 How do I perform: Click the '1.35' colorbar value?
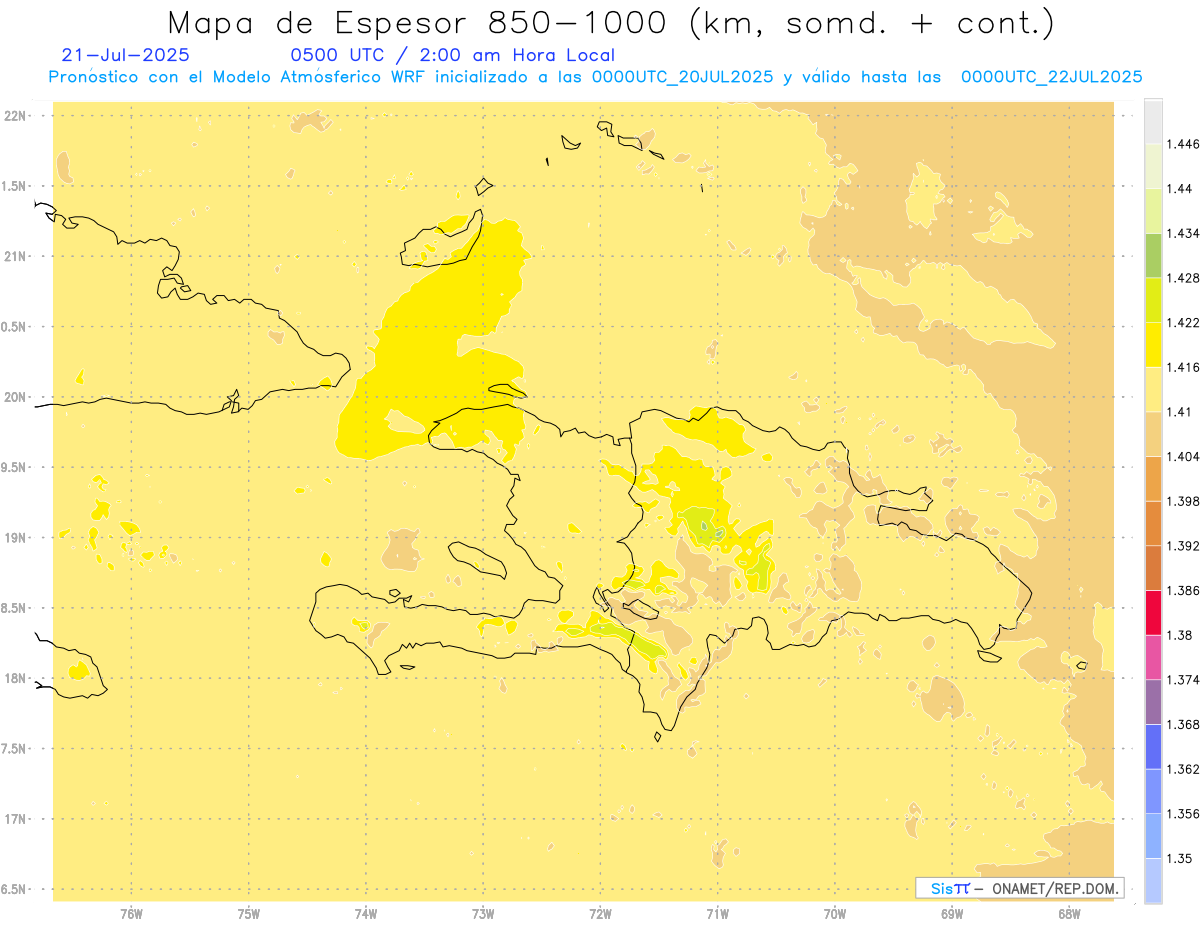(1180, 859)
